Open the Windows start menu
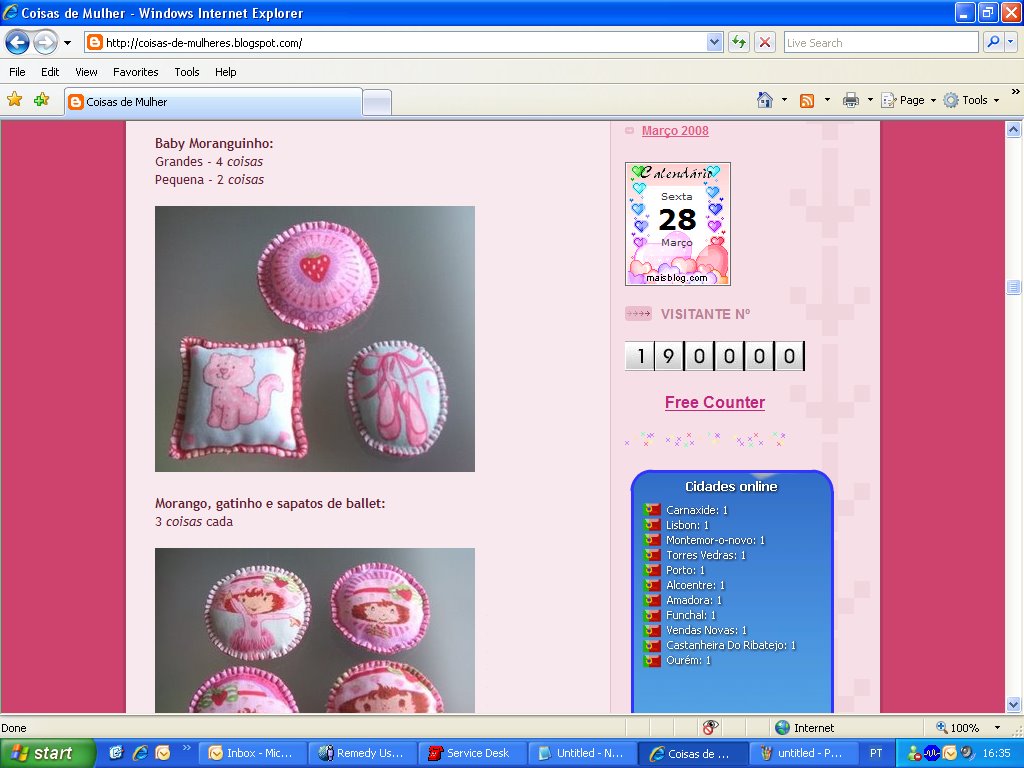The image size is (1024, 768). [x=46, y=753]
